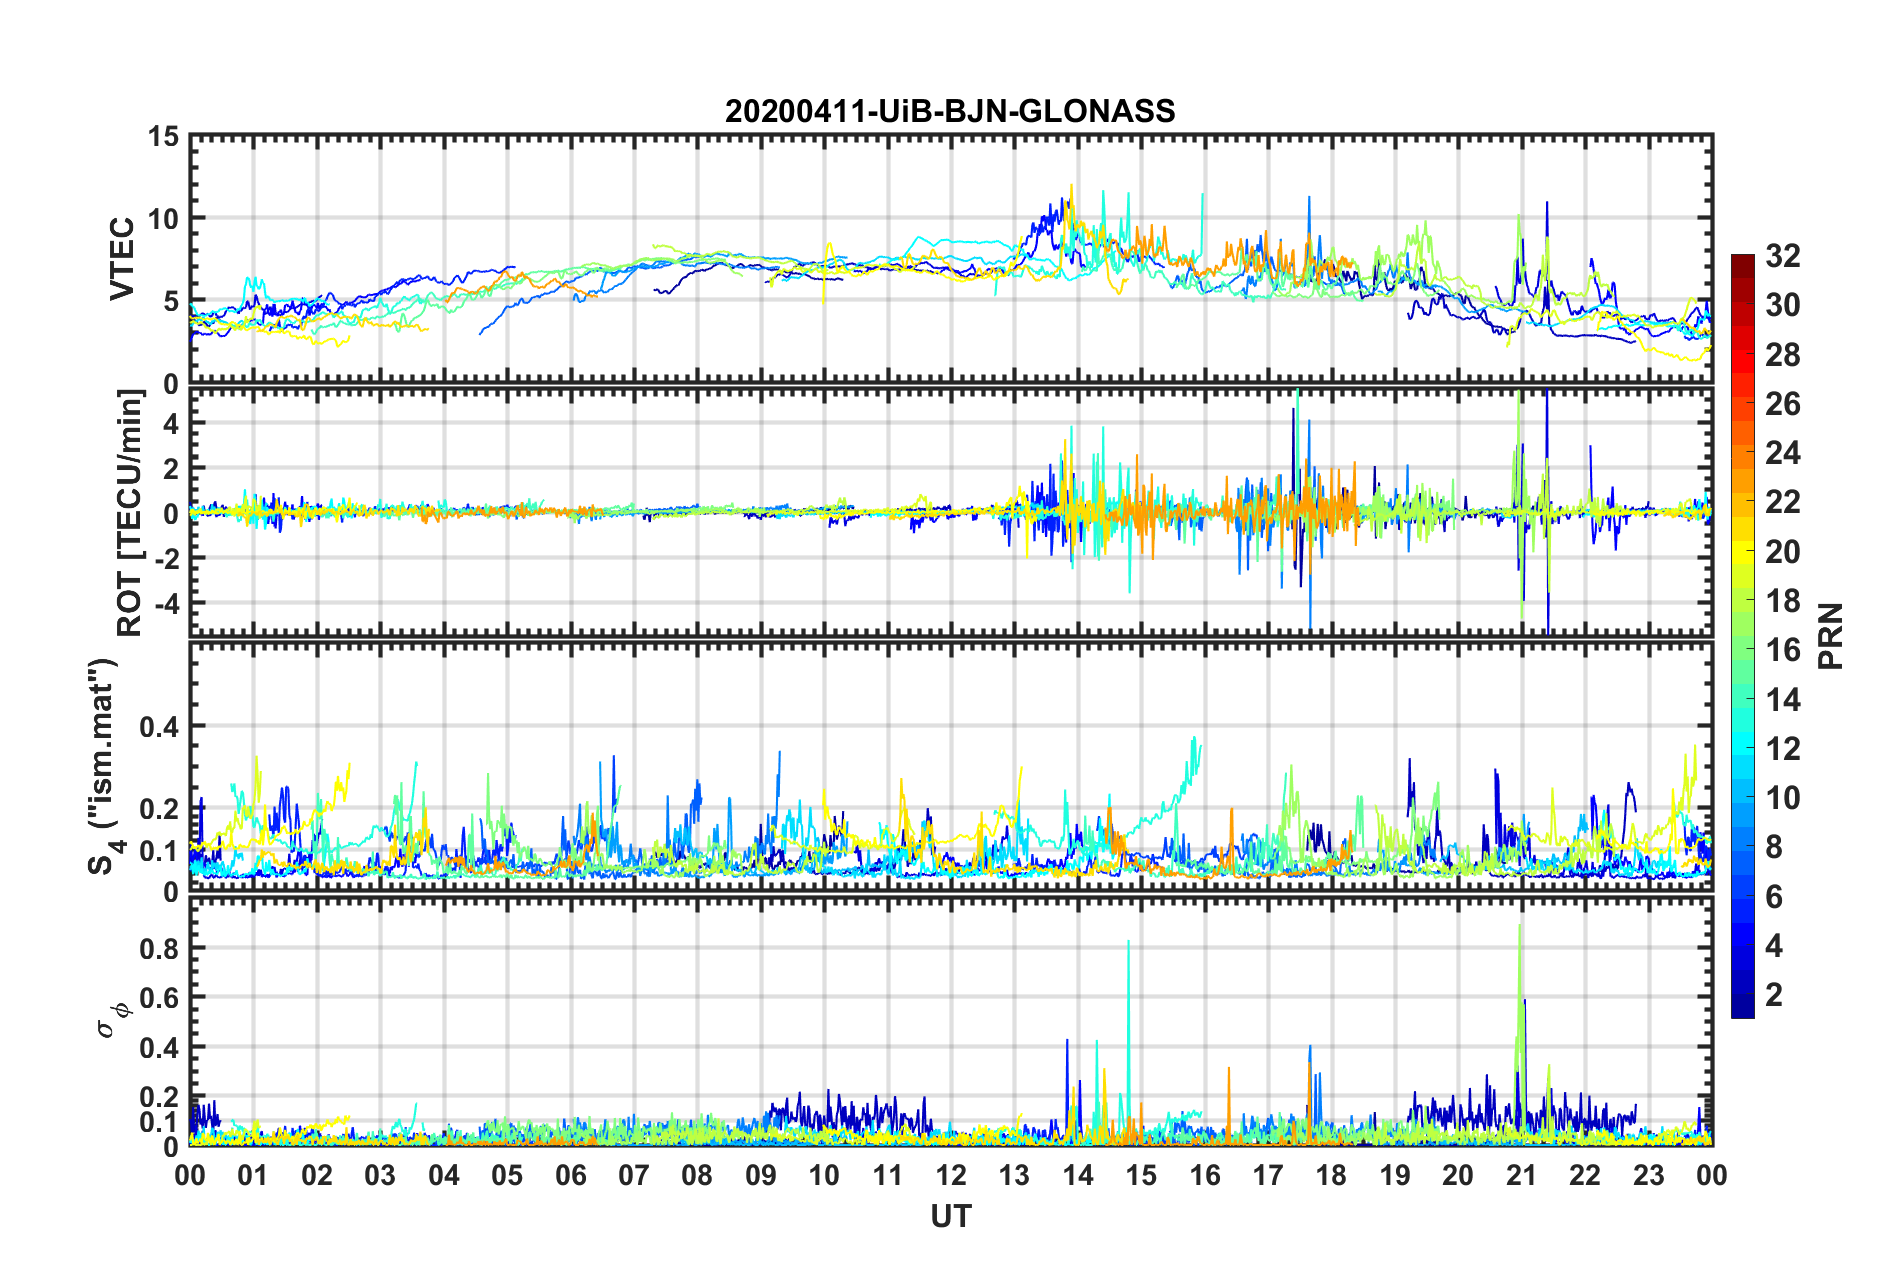Click the PRN colorbar label

(1831, 636)
